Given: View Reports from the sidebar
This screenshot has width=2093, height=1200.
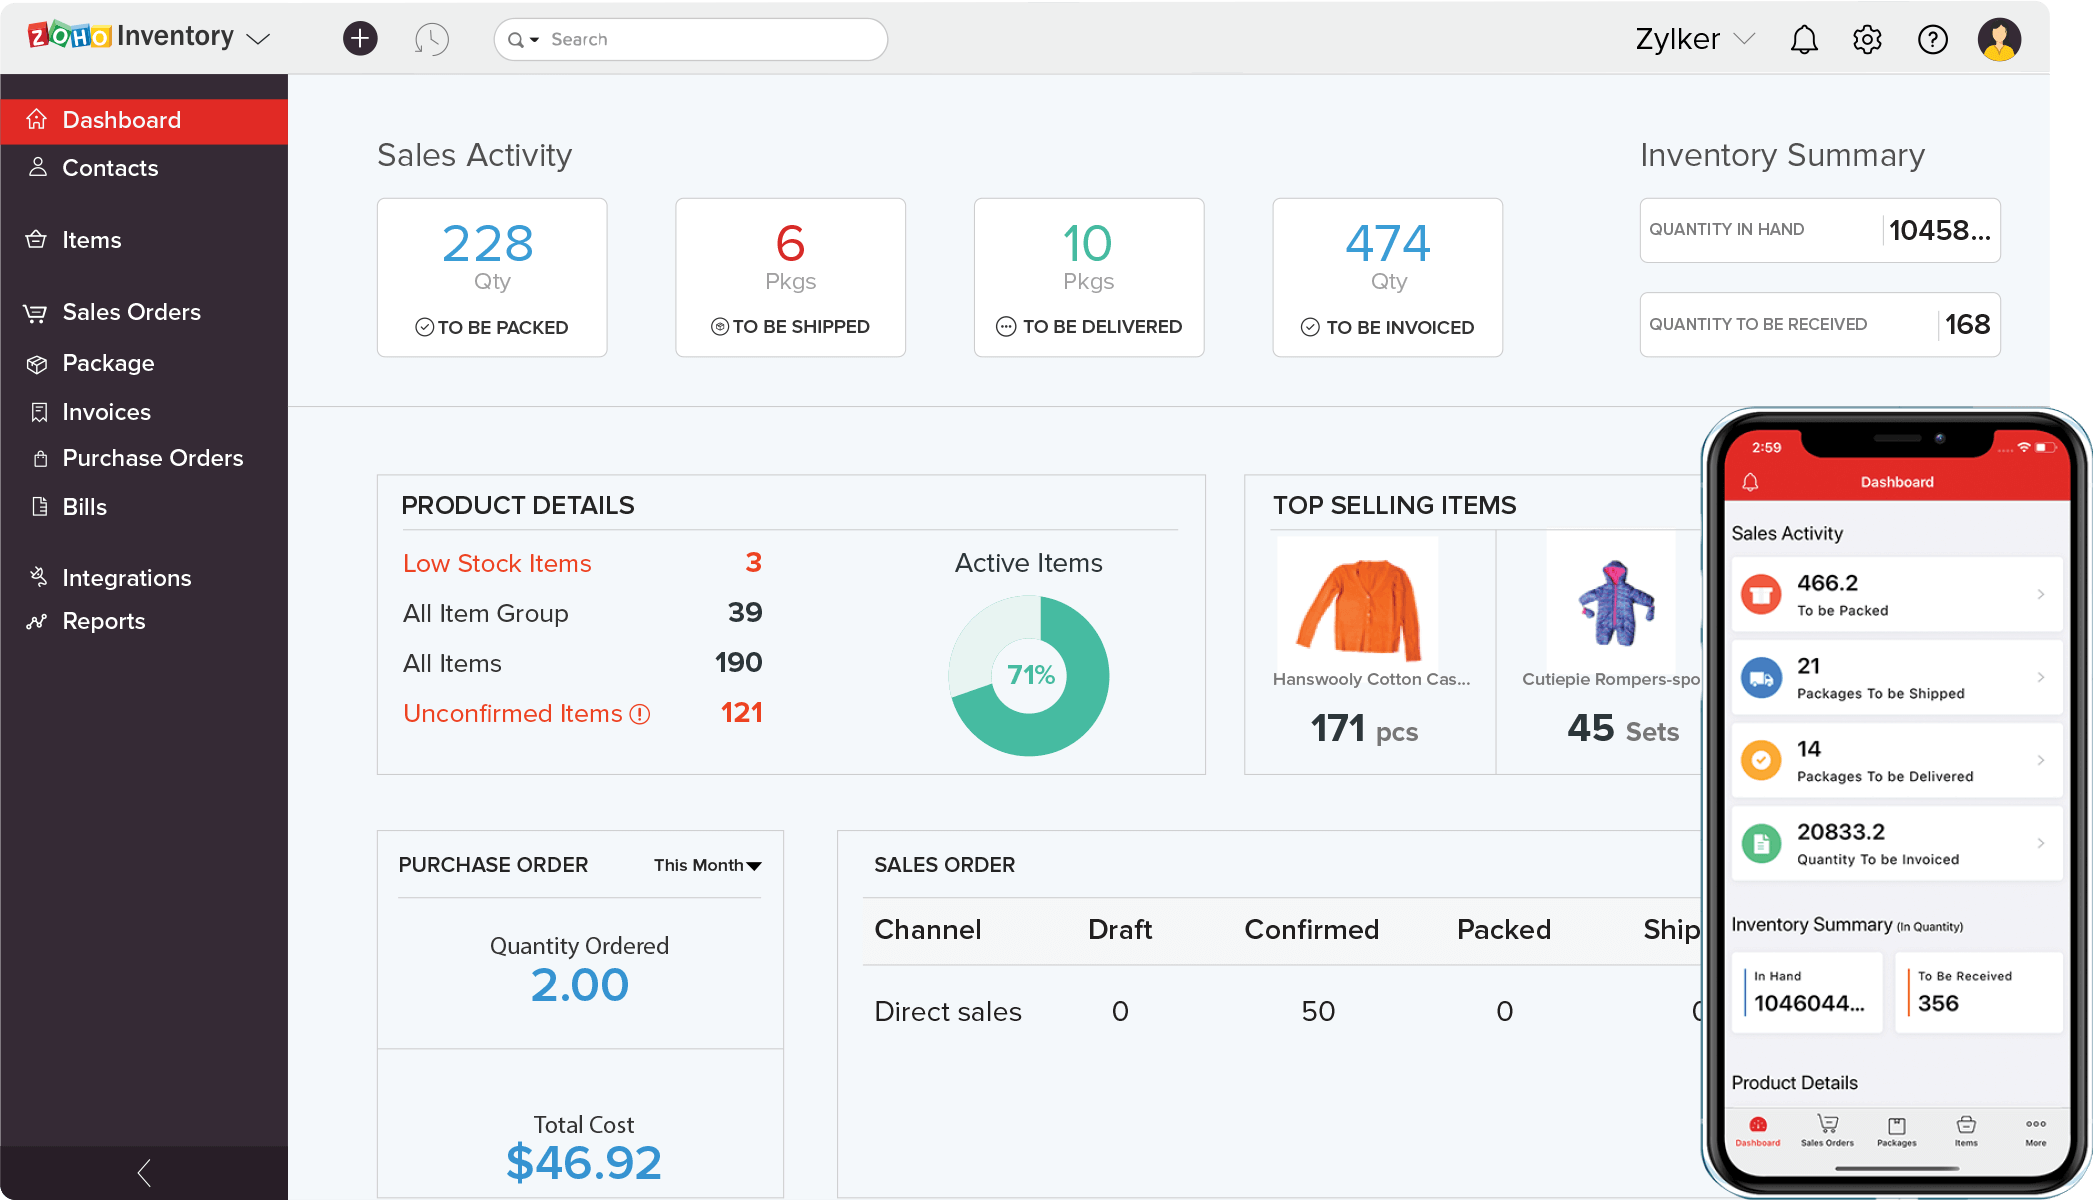Looking at the screenshot, I should [x=103, y=621].
